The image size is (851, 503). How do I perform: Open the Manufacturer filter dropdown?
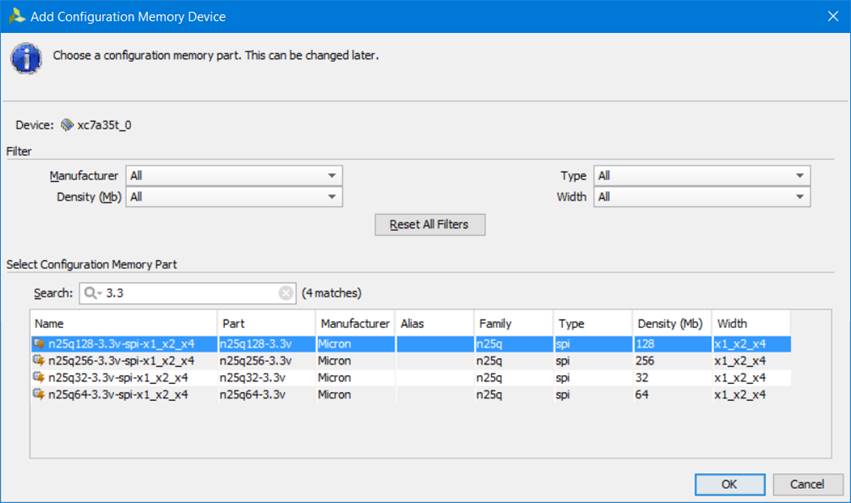234,176
